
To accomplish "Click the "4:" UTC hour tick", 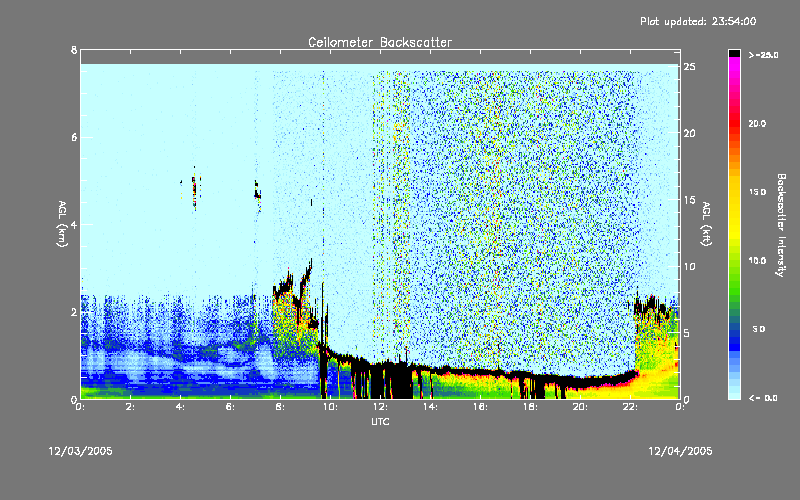I will 181,407.
